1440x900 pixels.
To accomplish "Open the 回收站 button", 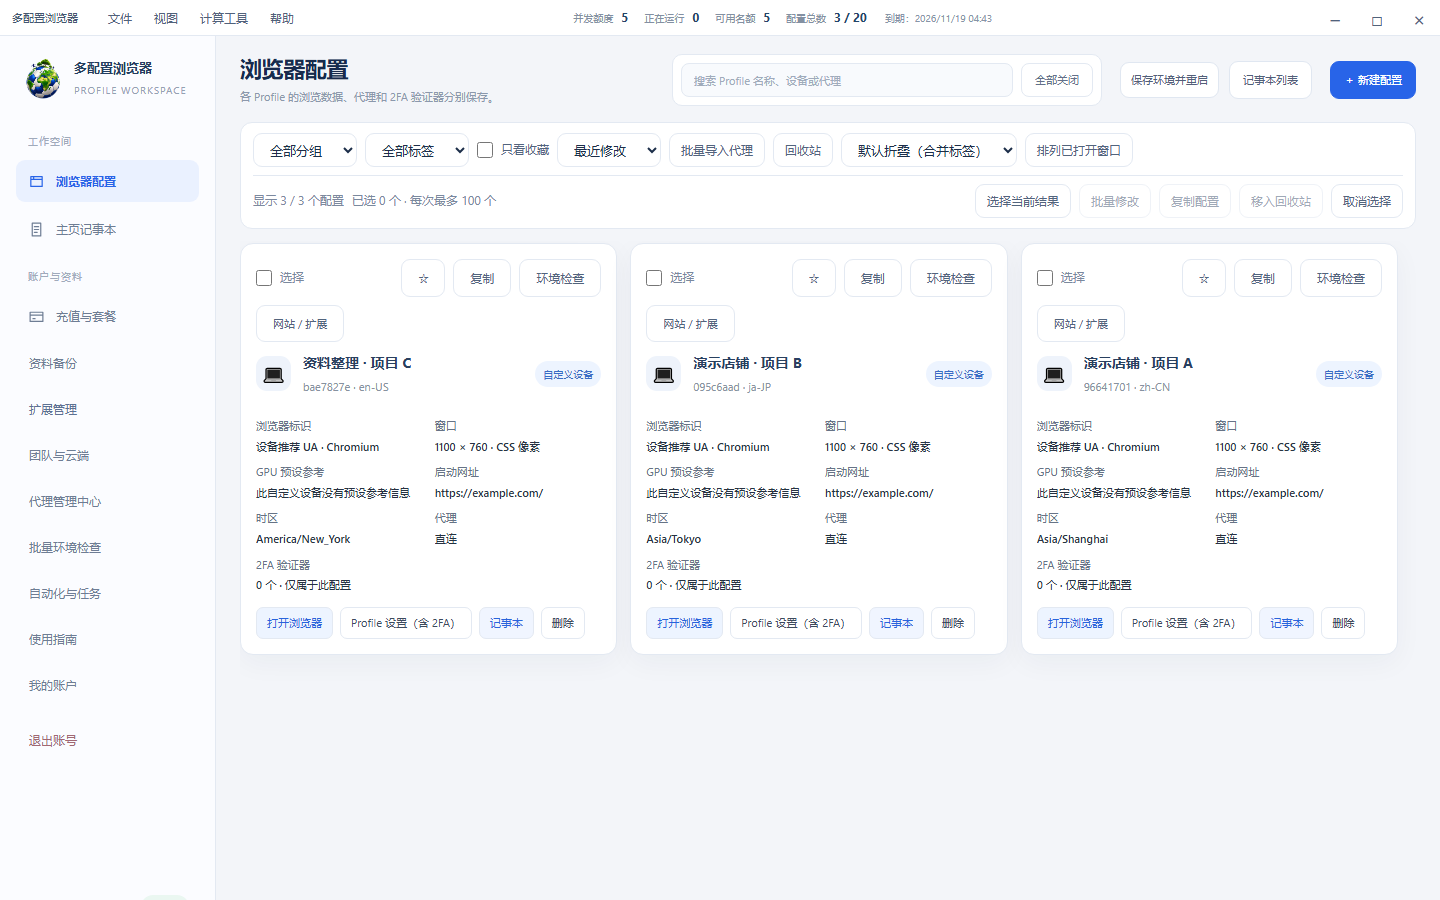I will (803, 151).
